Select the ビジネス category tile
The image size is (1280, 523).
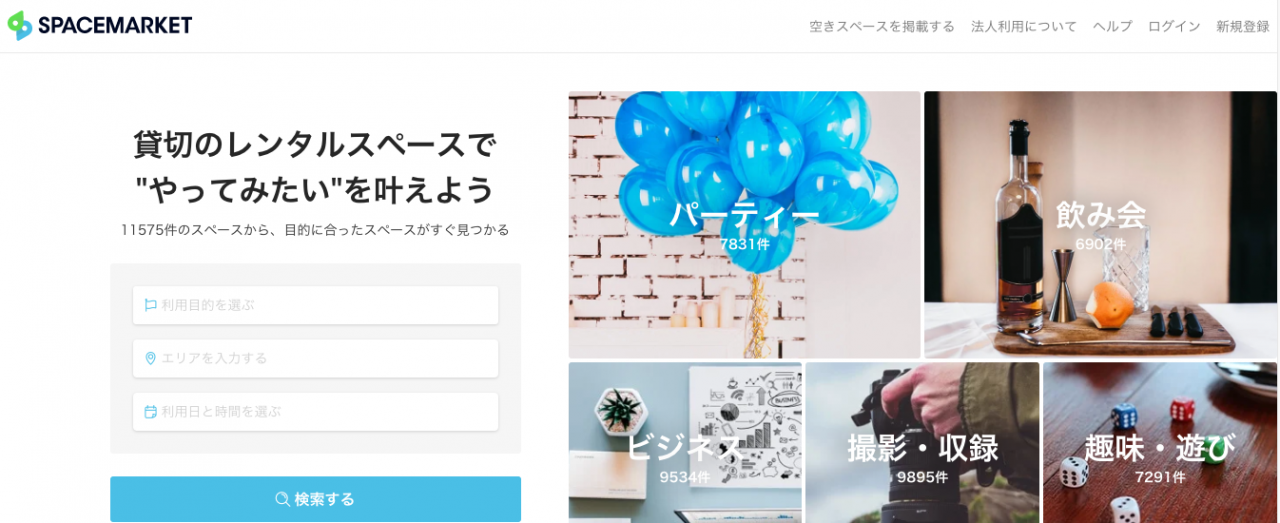click(x=685, y=443)
